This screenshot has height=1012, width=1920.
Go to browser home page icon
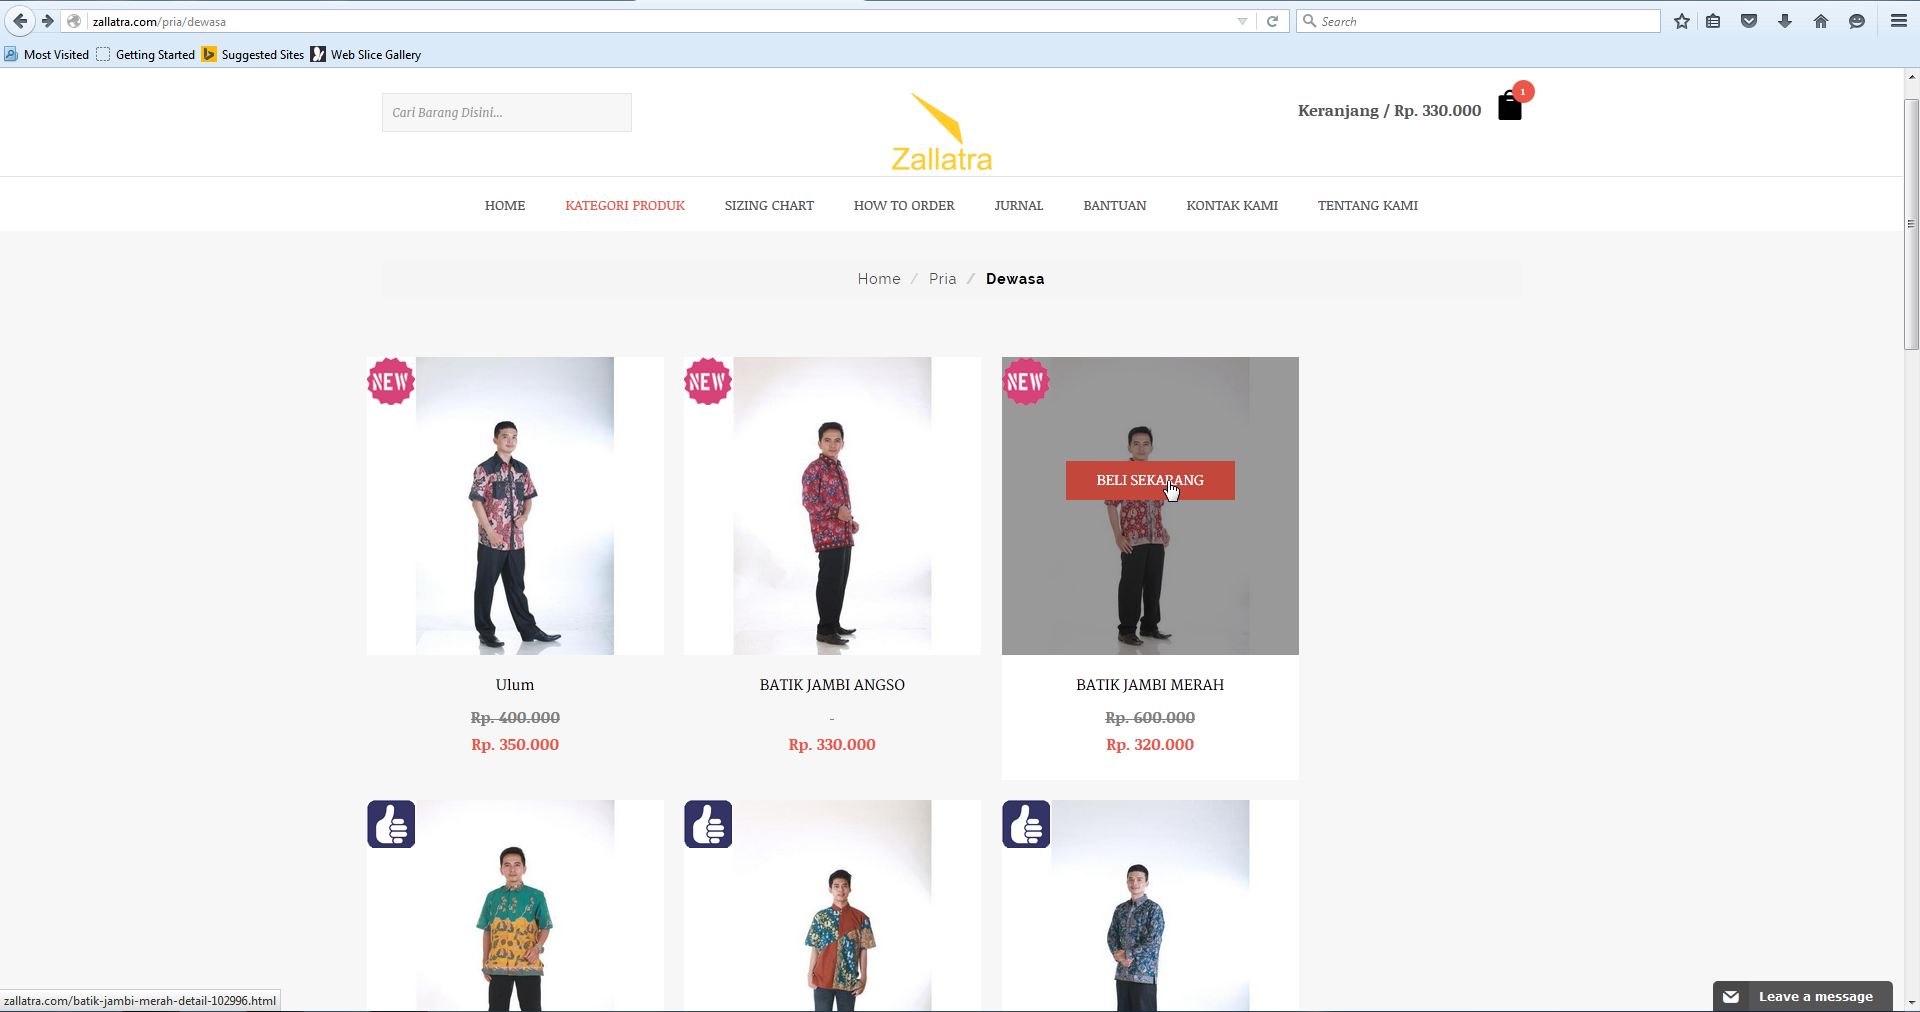(1821, 21)
